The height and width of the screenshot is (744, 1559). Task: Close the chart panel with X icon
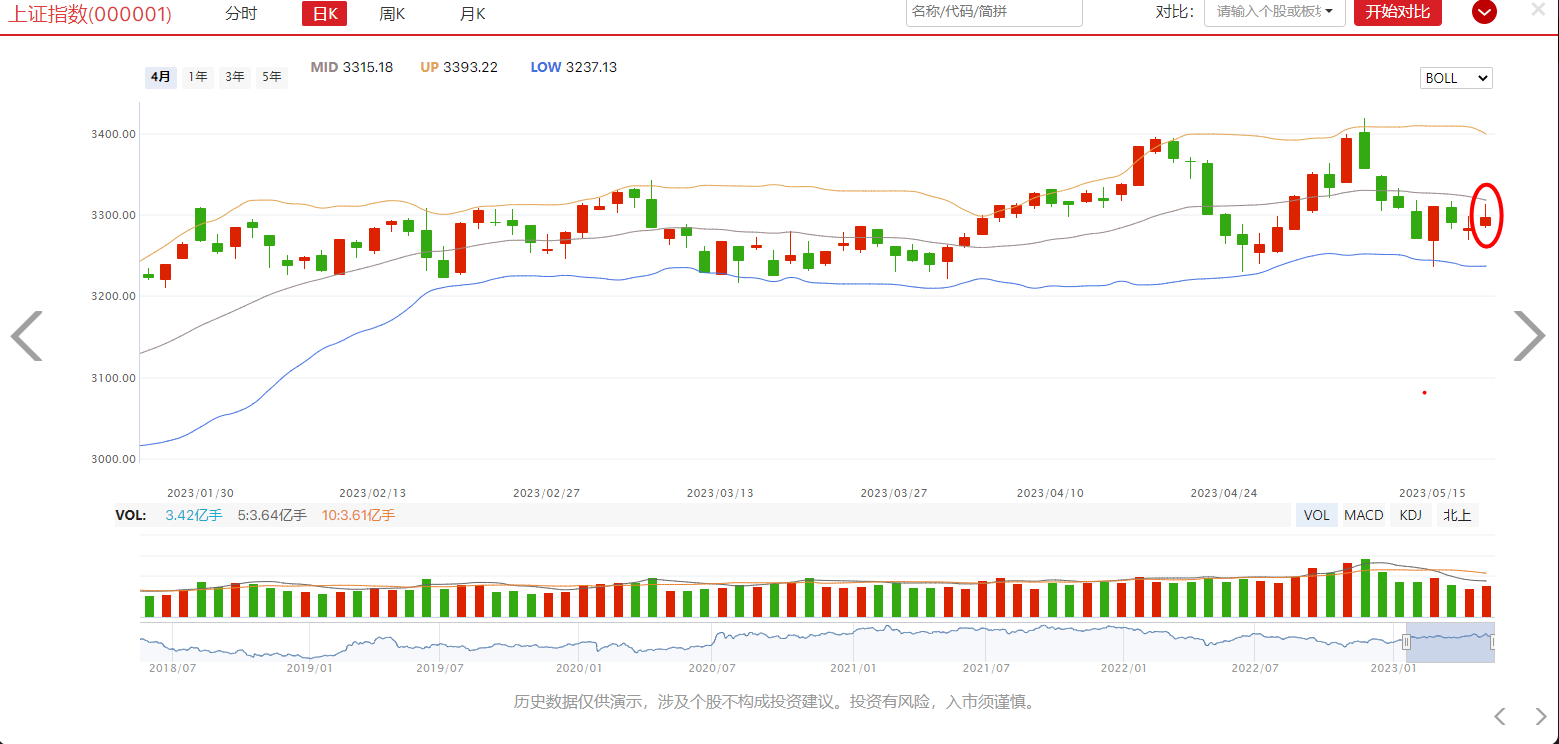pos(1538,9)
